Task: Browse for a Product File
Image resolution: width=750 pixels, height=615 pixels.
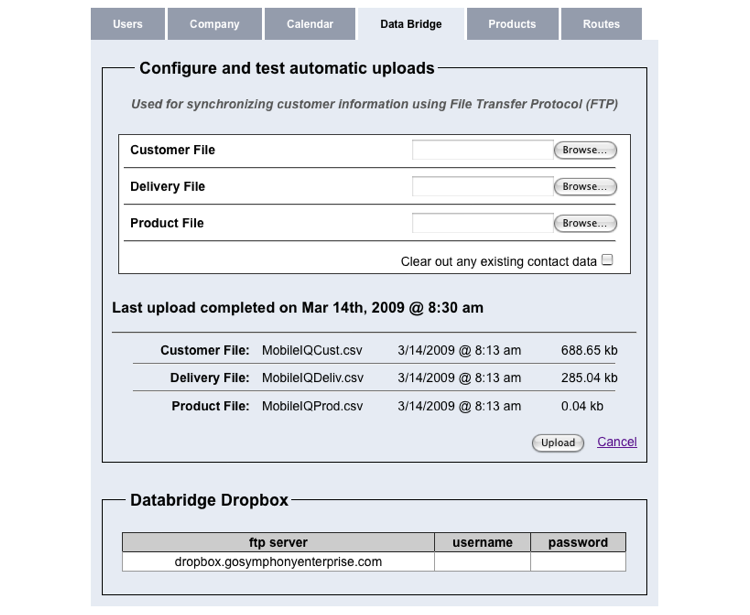Action: [x=585, y=223]
